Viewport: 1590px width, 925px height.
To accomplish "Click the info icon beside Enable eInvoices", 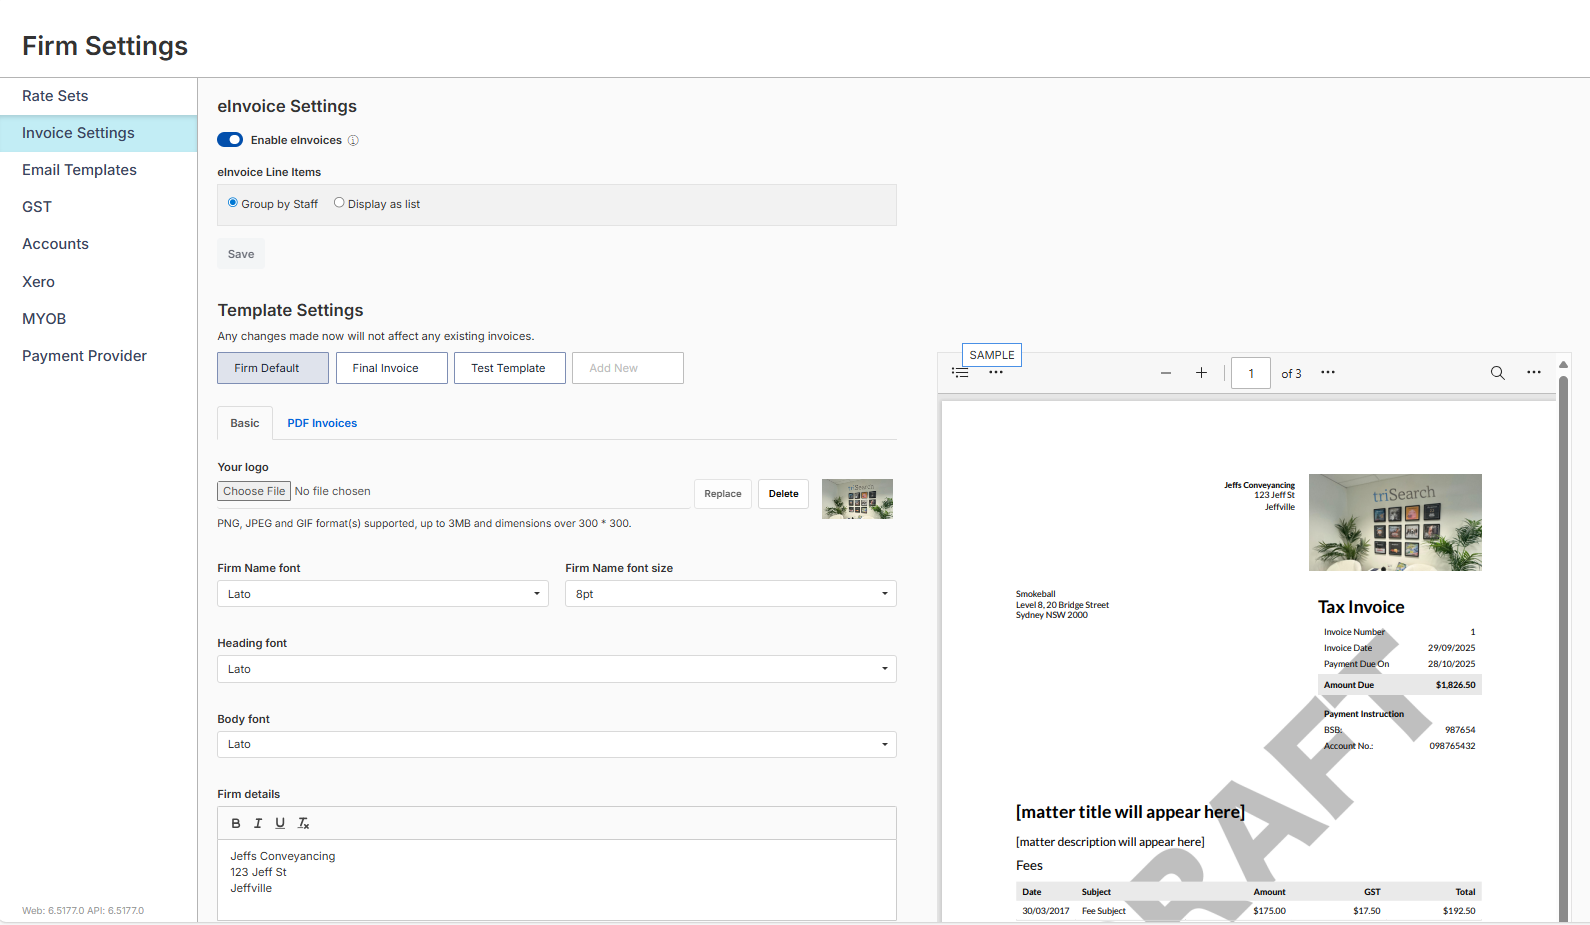I will [353, 141].
